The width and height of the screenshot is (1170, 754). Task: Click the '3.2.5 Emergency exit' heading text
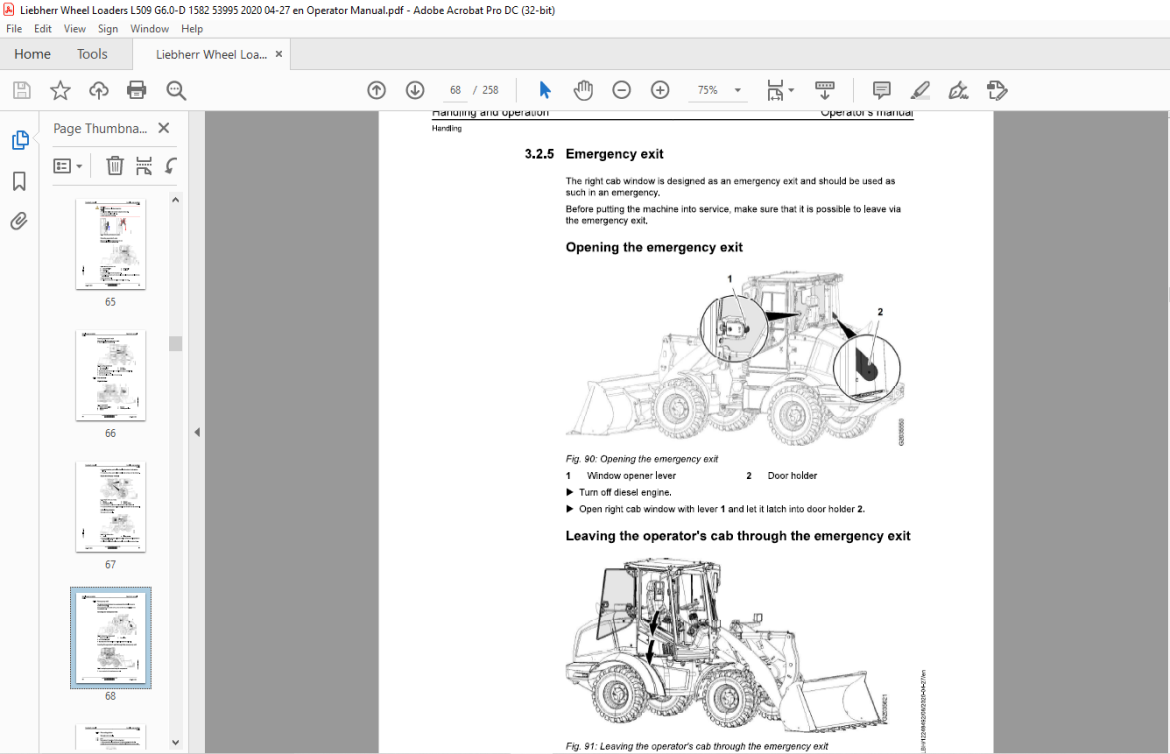[x=594, y=154]
